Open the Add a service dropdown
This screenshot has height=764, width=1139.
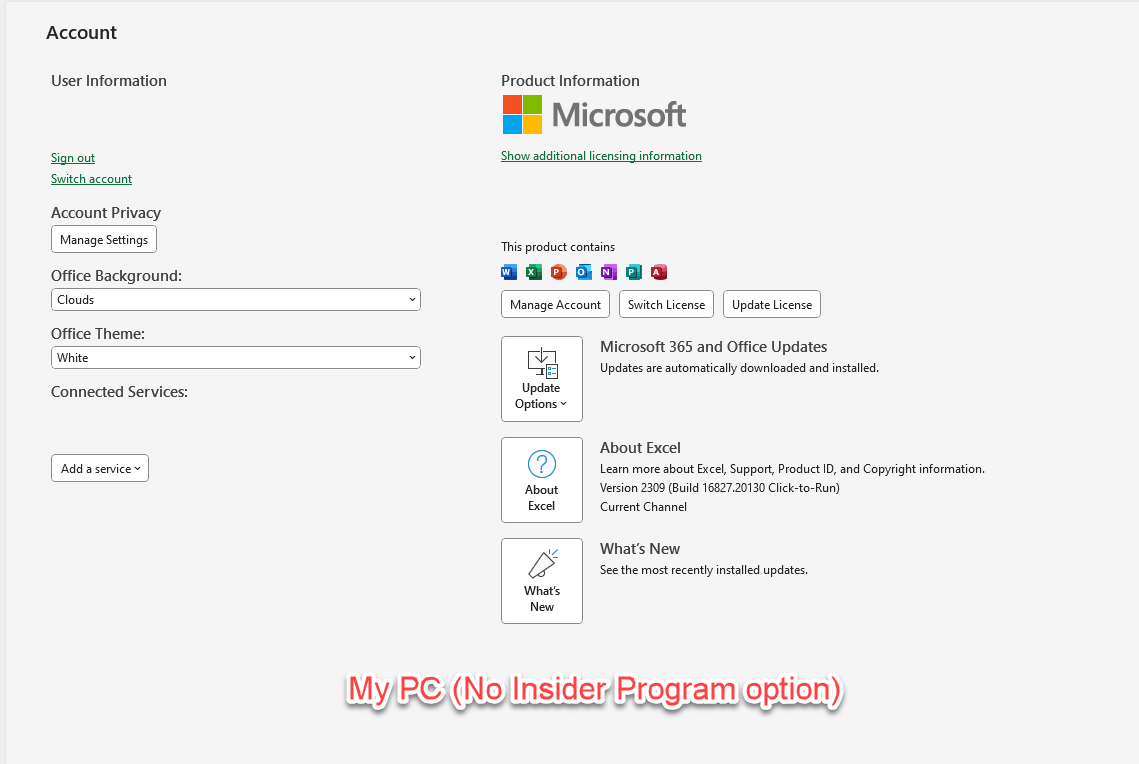100,468
